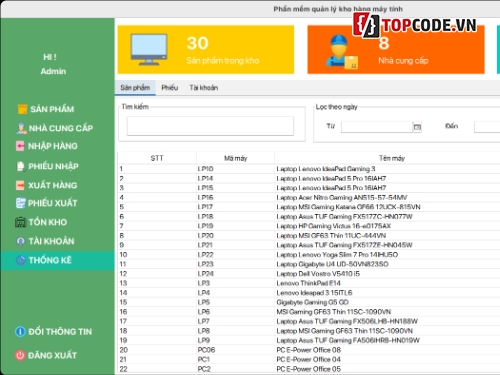This screenshot has height=375, width=500.
Task: Select row Lenovo Ideapad 3 15ITL6
Action: pyautogui.click(x=309, y=293)
